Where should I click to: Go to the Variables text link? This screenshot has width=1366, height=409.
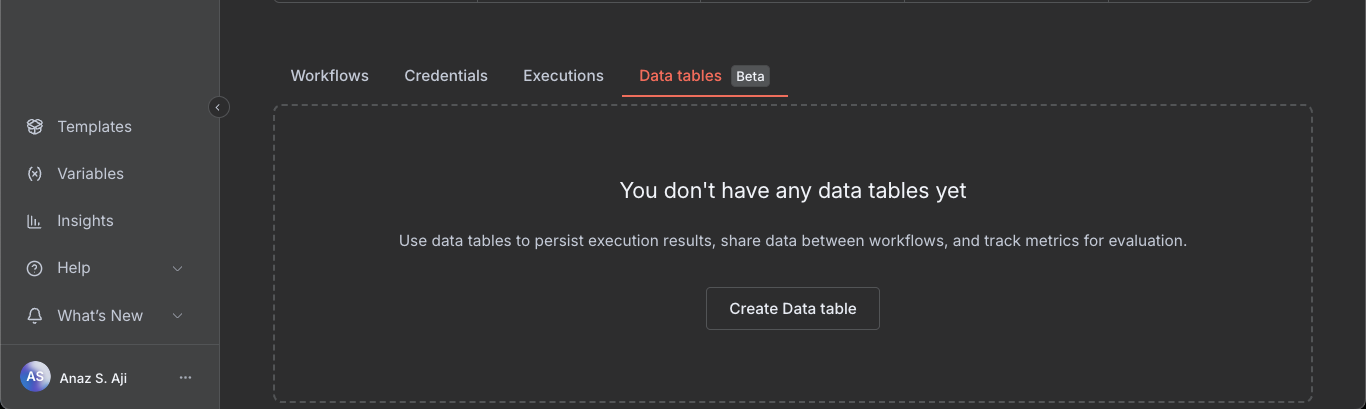[90, 174]
